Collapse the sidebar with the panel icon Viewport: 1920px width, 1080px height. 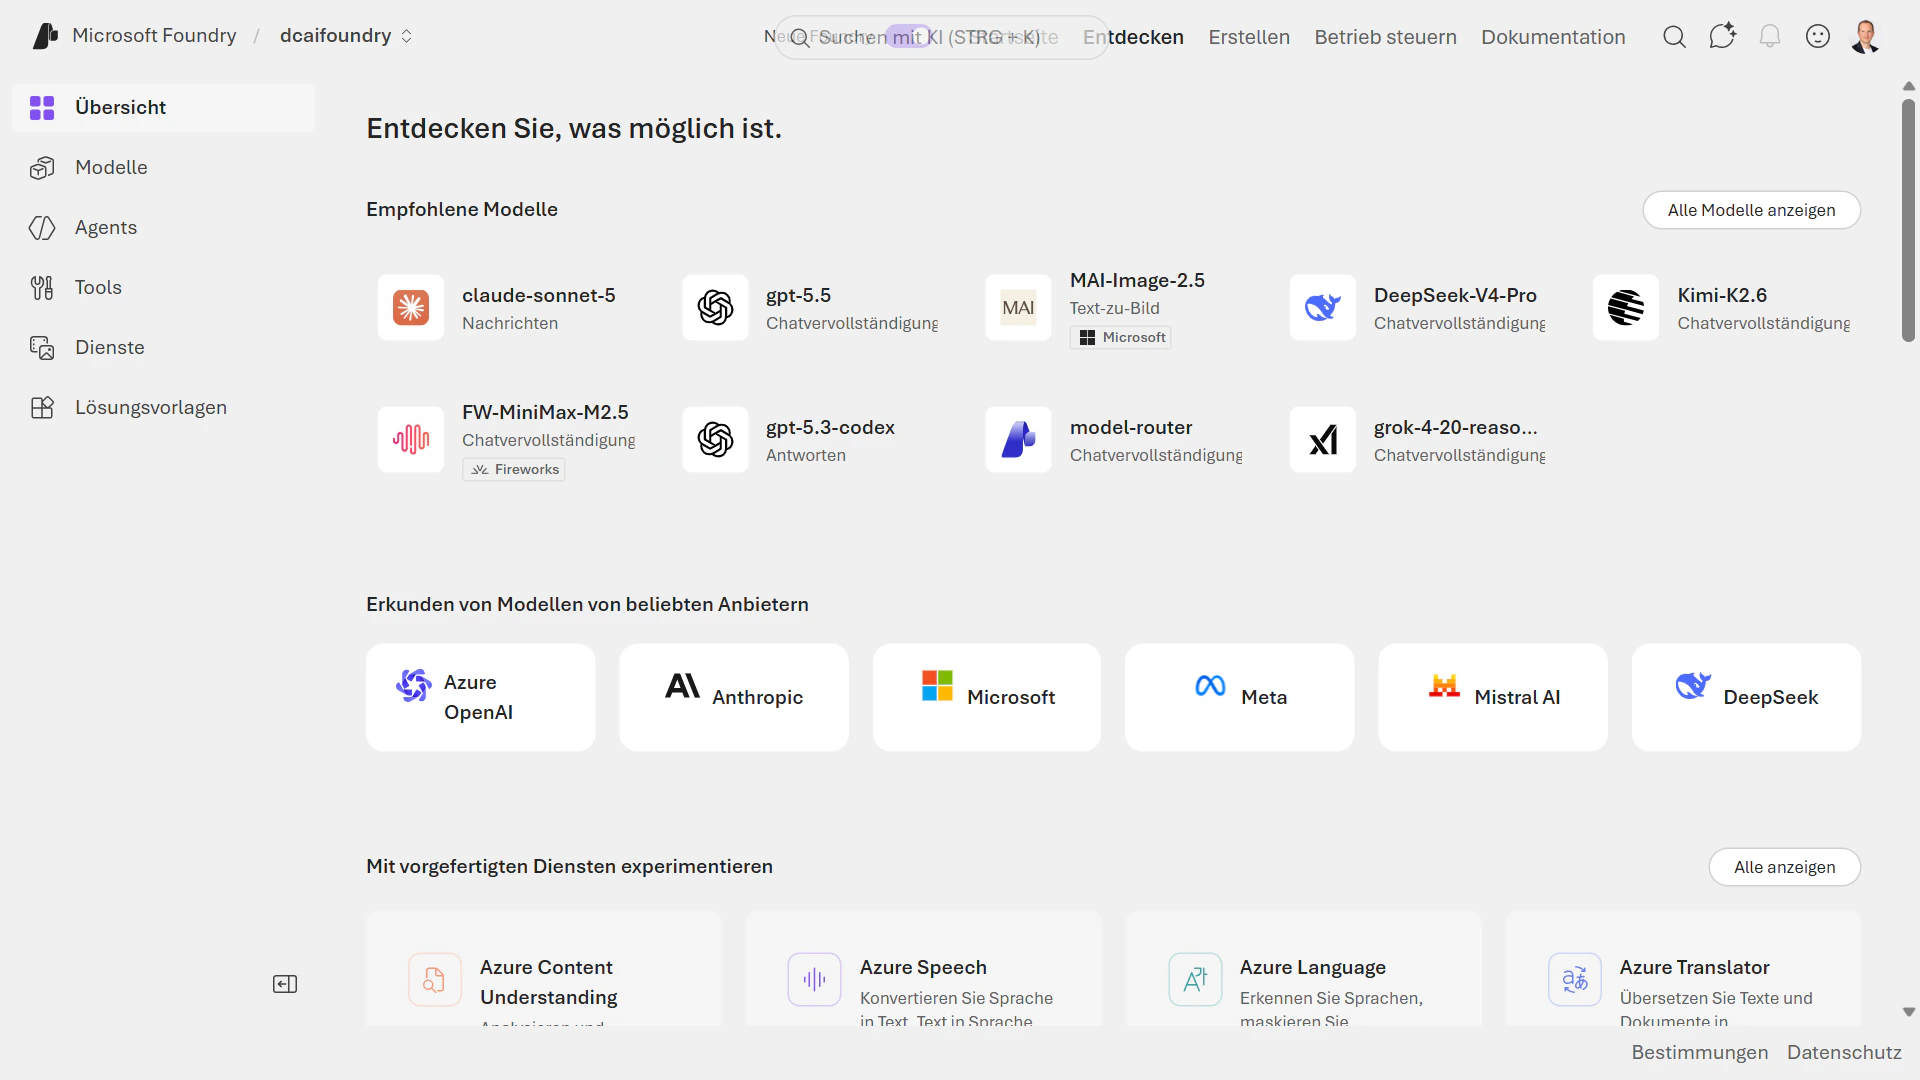[285, 984]
